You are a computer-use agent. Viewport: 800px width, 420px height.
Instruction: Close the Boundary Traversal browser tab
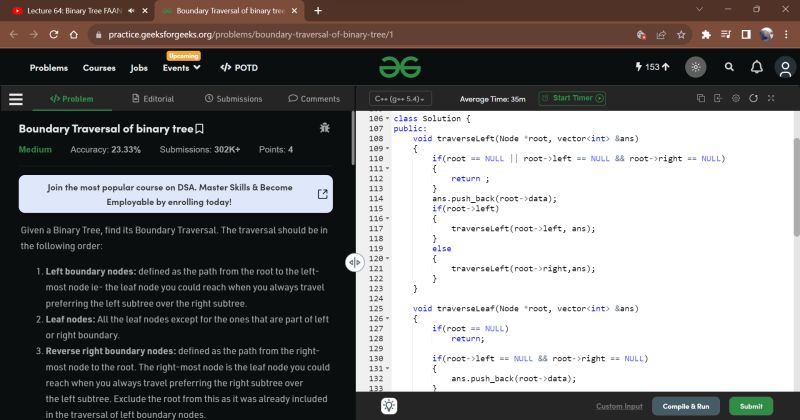click(x=294, y=11)
